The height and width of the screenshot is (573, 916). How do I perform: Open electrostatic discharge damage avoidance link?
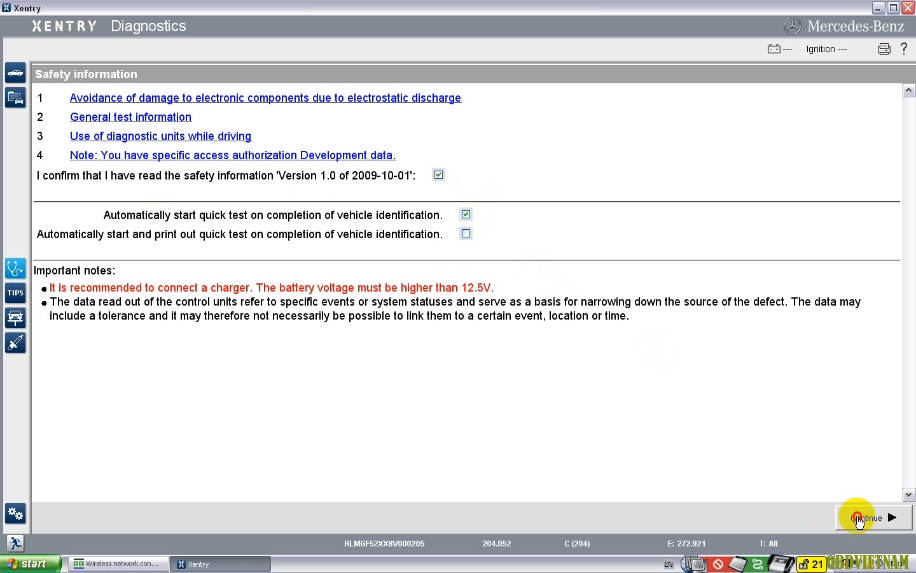pyautogui.click(x=265, y=98)
